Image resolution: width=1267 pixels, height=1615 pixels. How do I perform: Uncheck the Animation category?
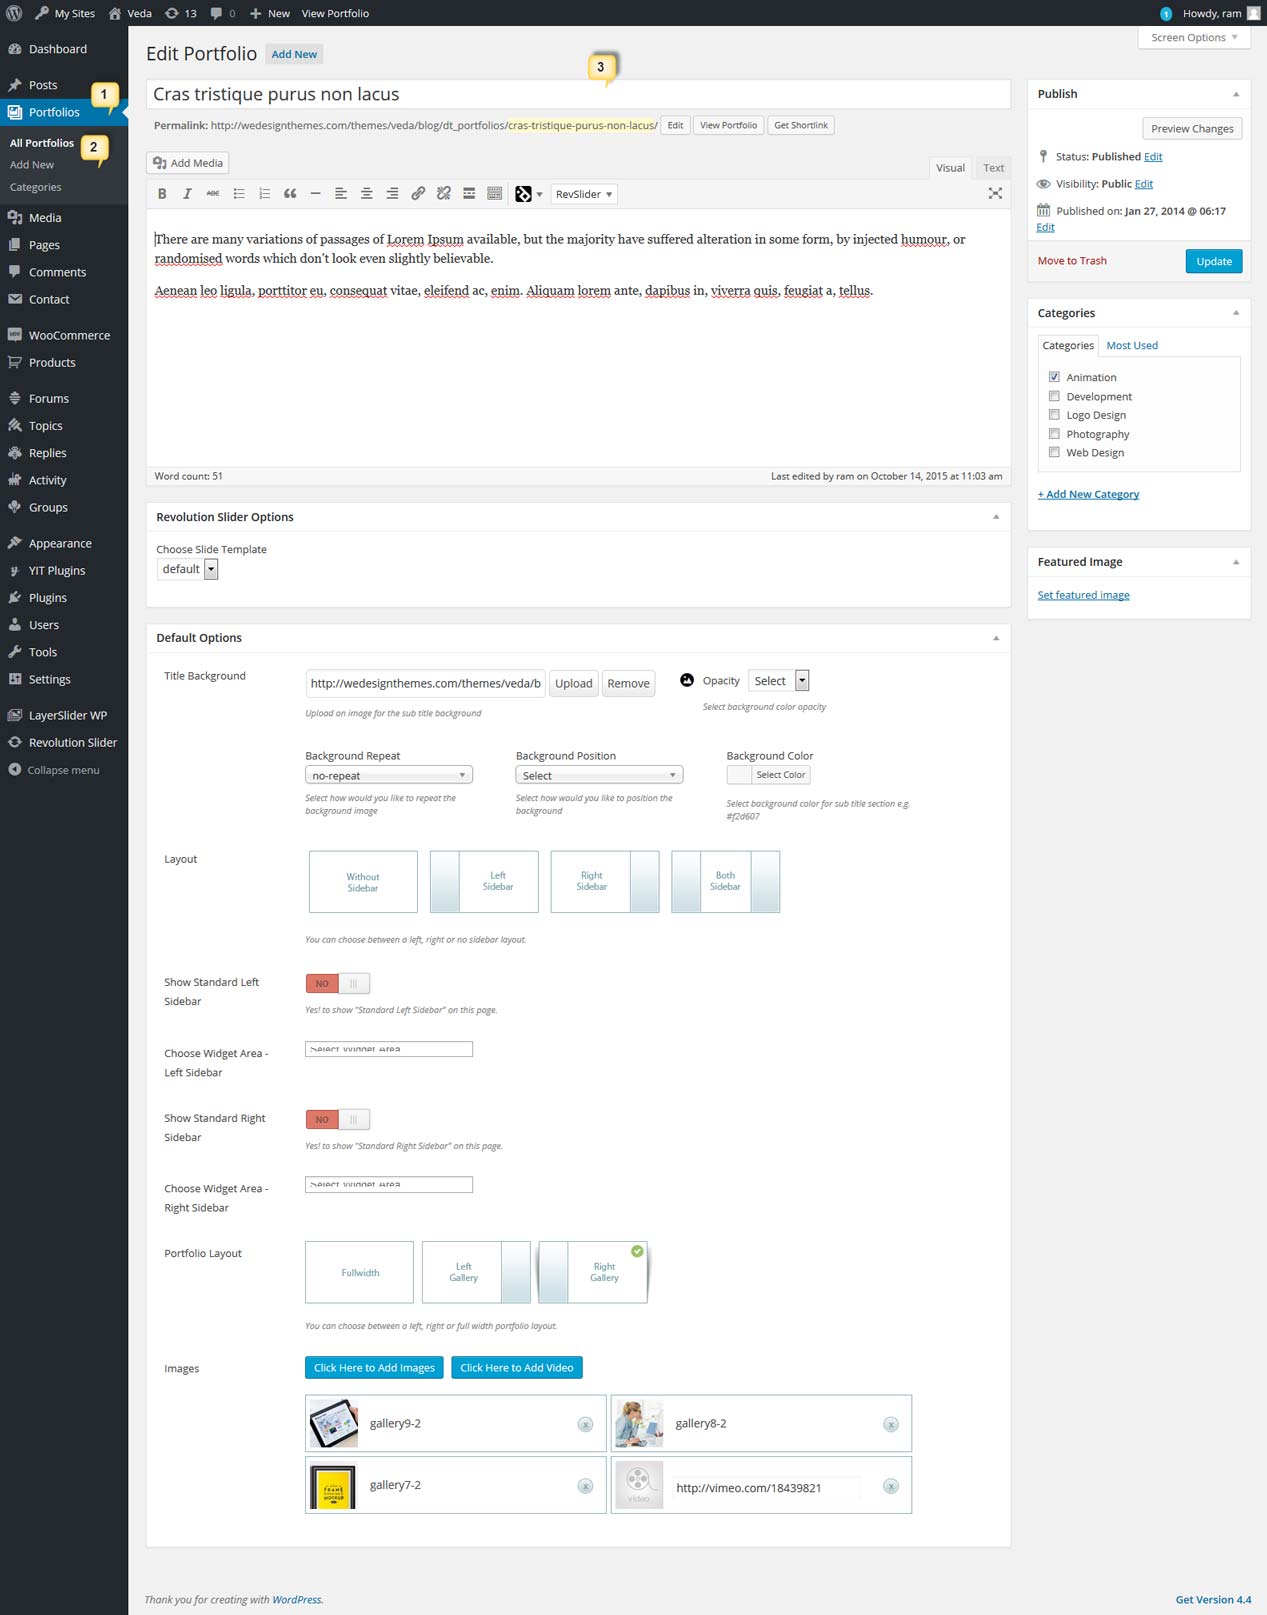click(x=1054, y=377)
